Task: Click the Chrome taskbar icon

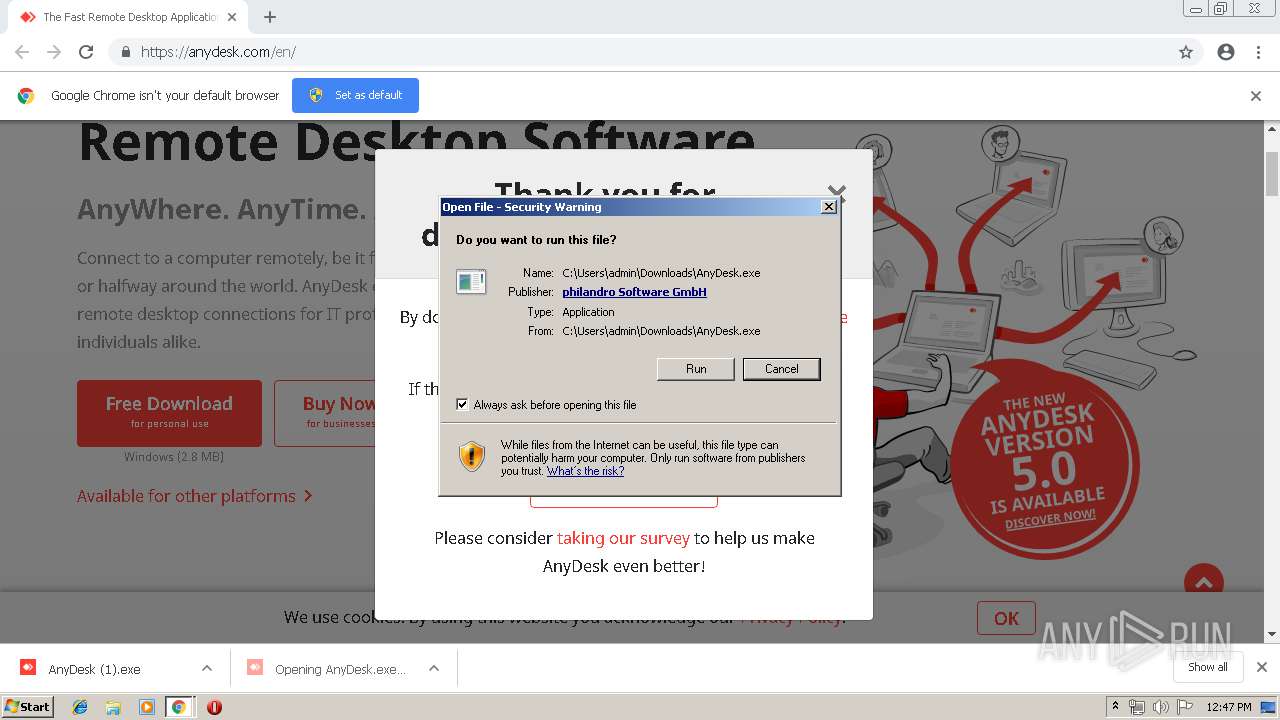Action: click(179, 707)
